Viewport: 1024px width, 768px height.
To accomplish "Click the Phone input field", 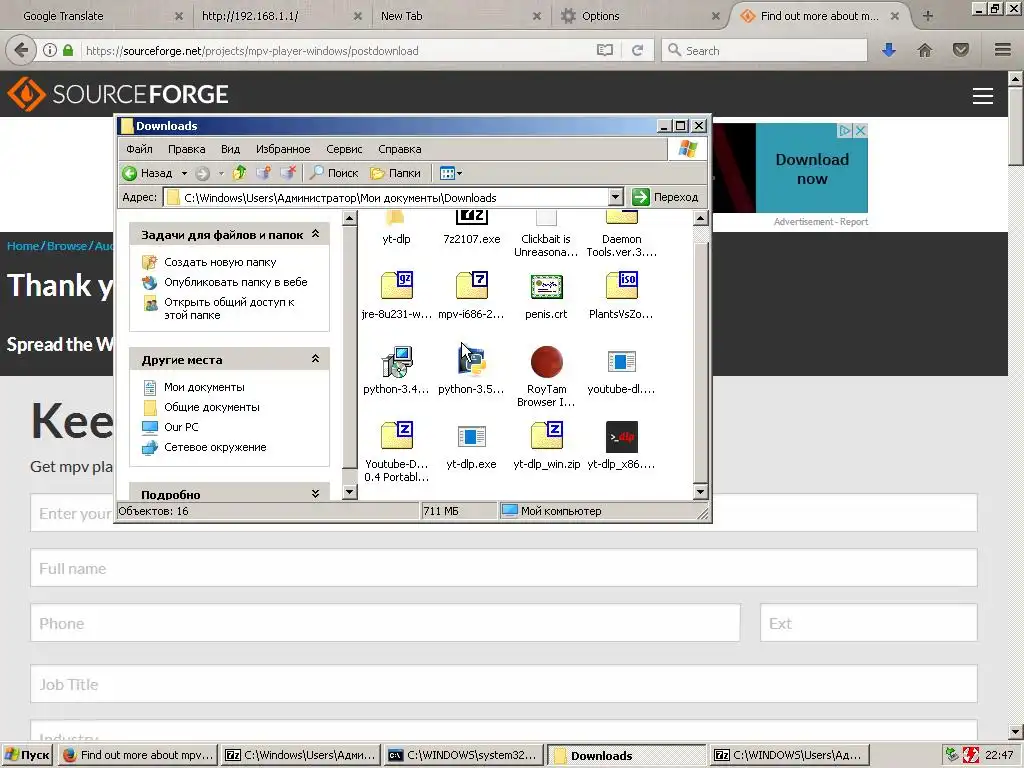I will [385, 623].
